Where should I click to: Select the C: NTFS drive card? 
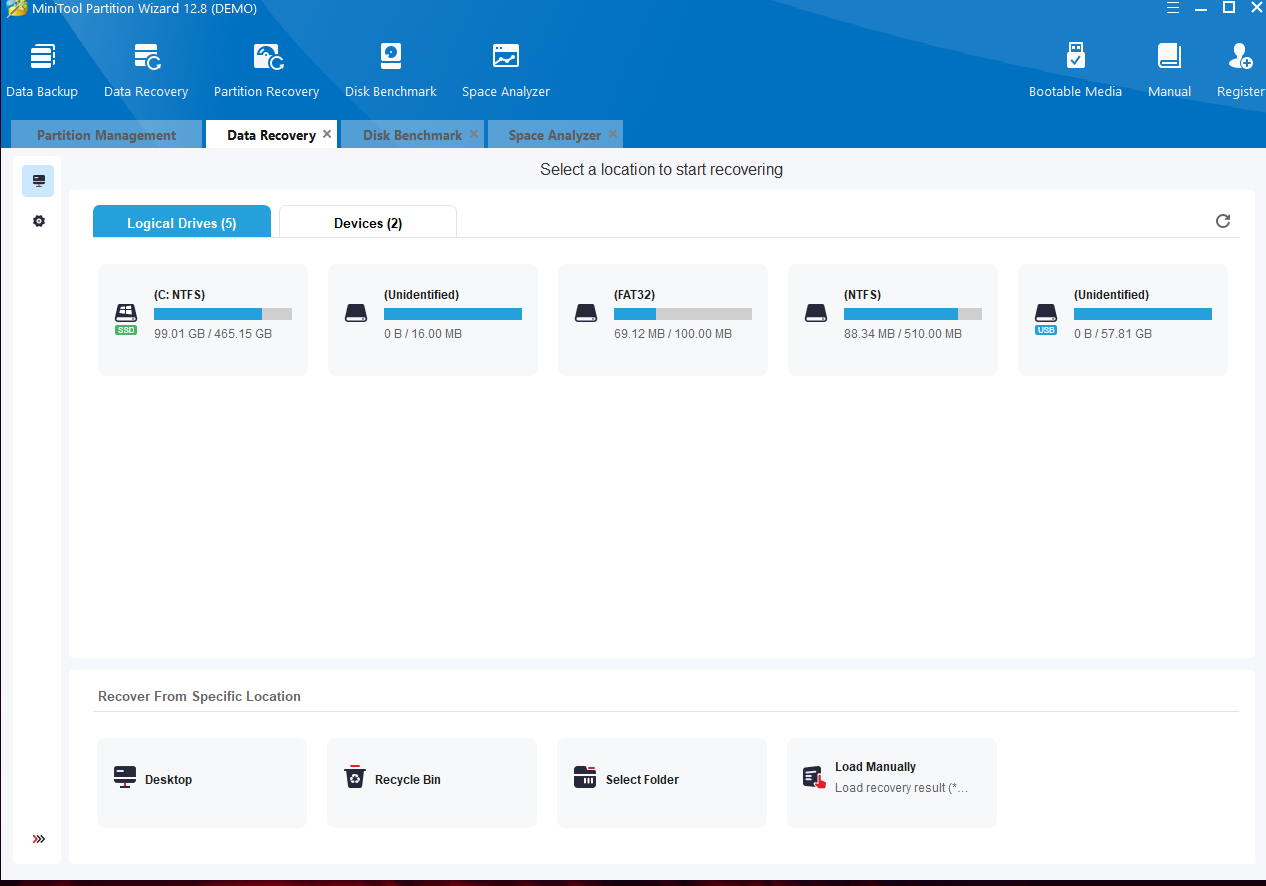[203, 320]
